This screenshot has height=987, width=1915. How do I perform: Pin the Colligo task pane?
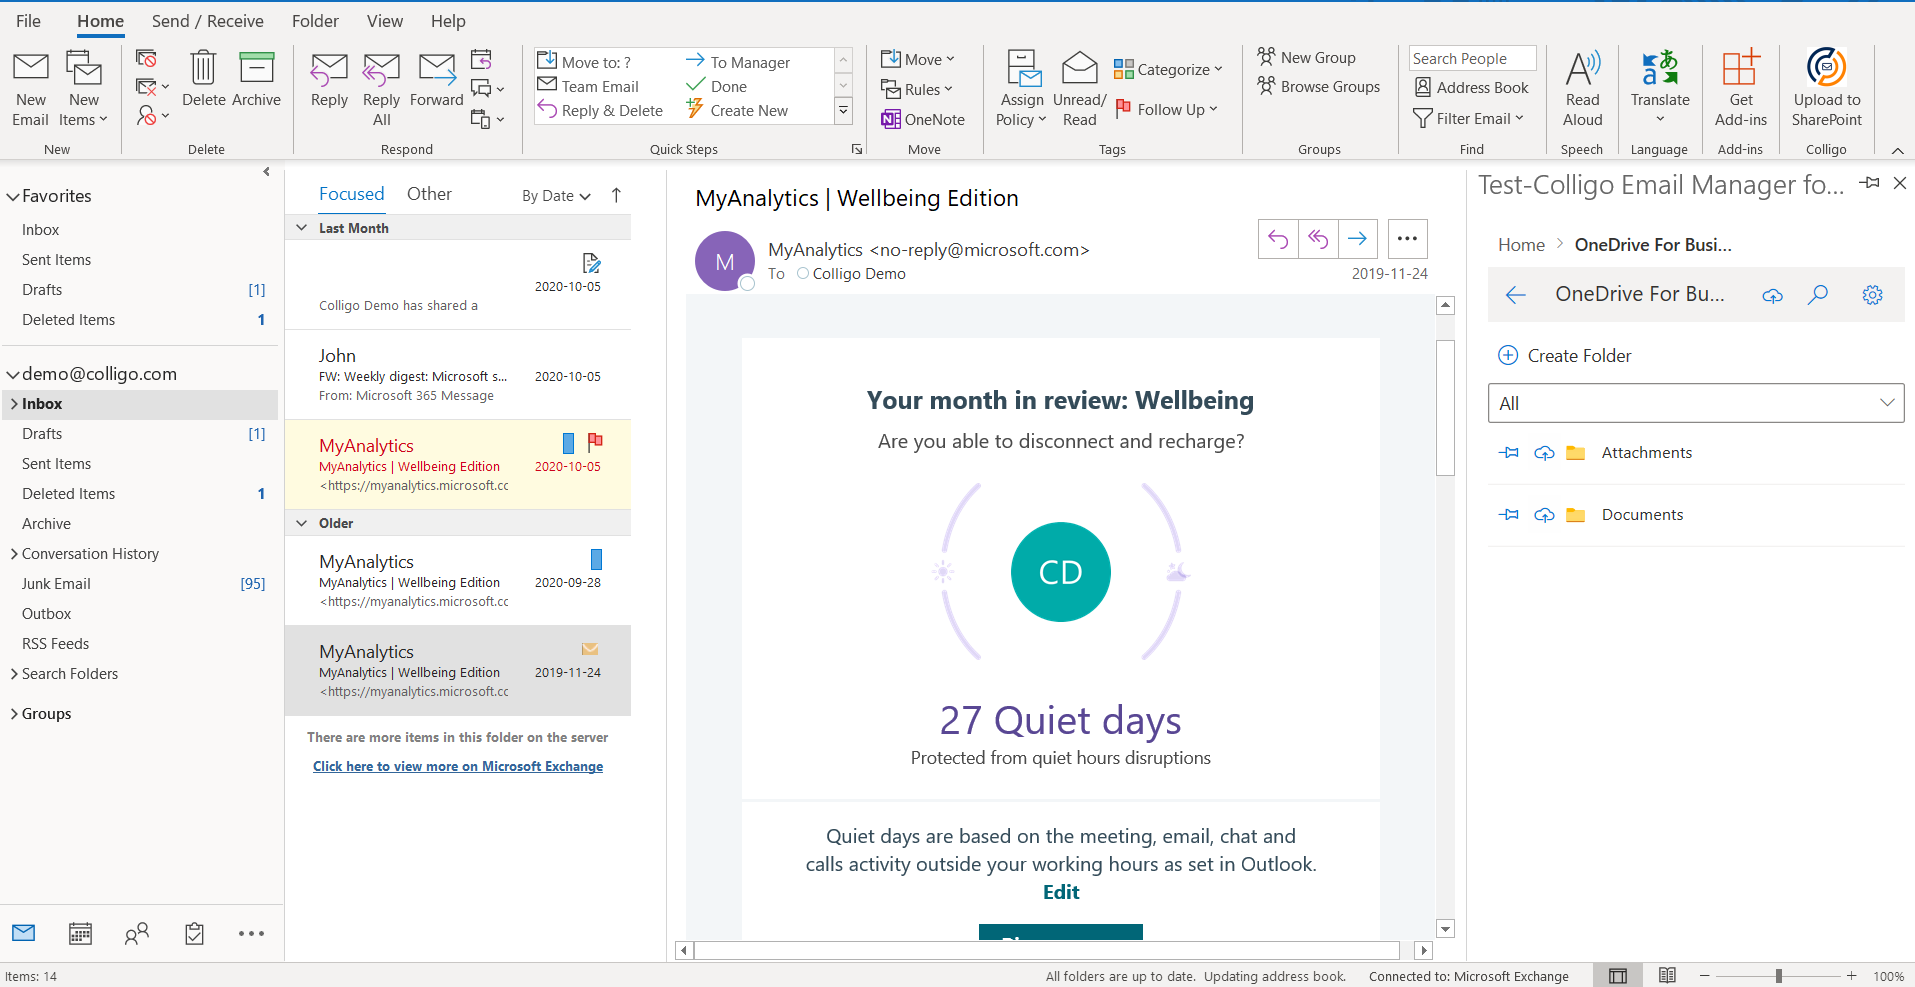pyautogui.click(x=1869, y=183)
